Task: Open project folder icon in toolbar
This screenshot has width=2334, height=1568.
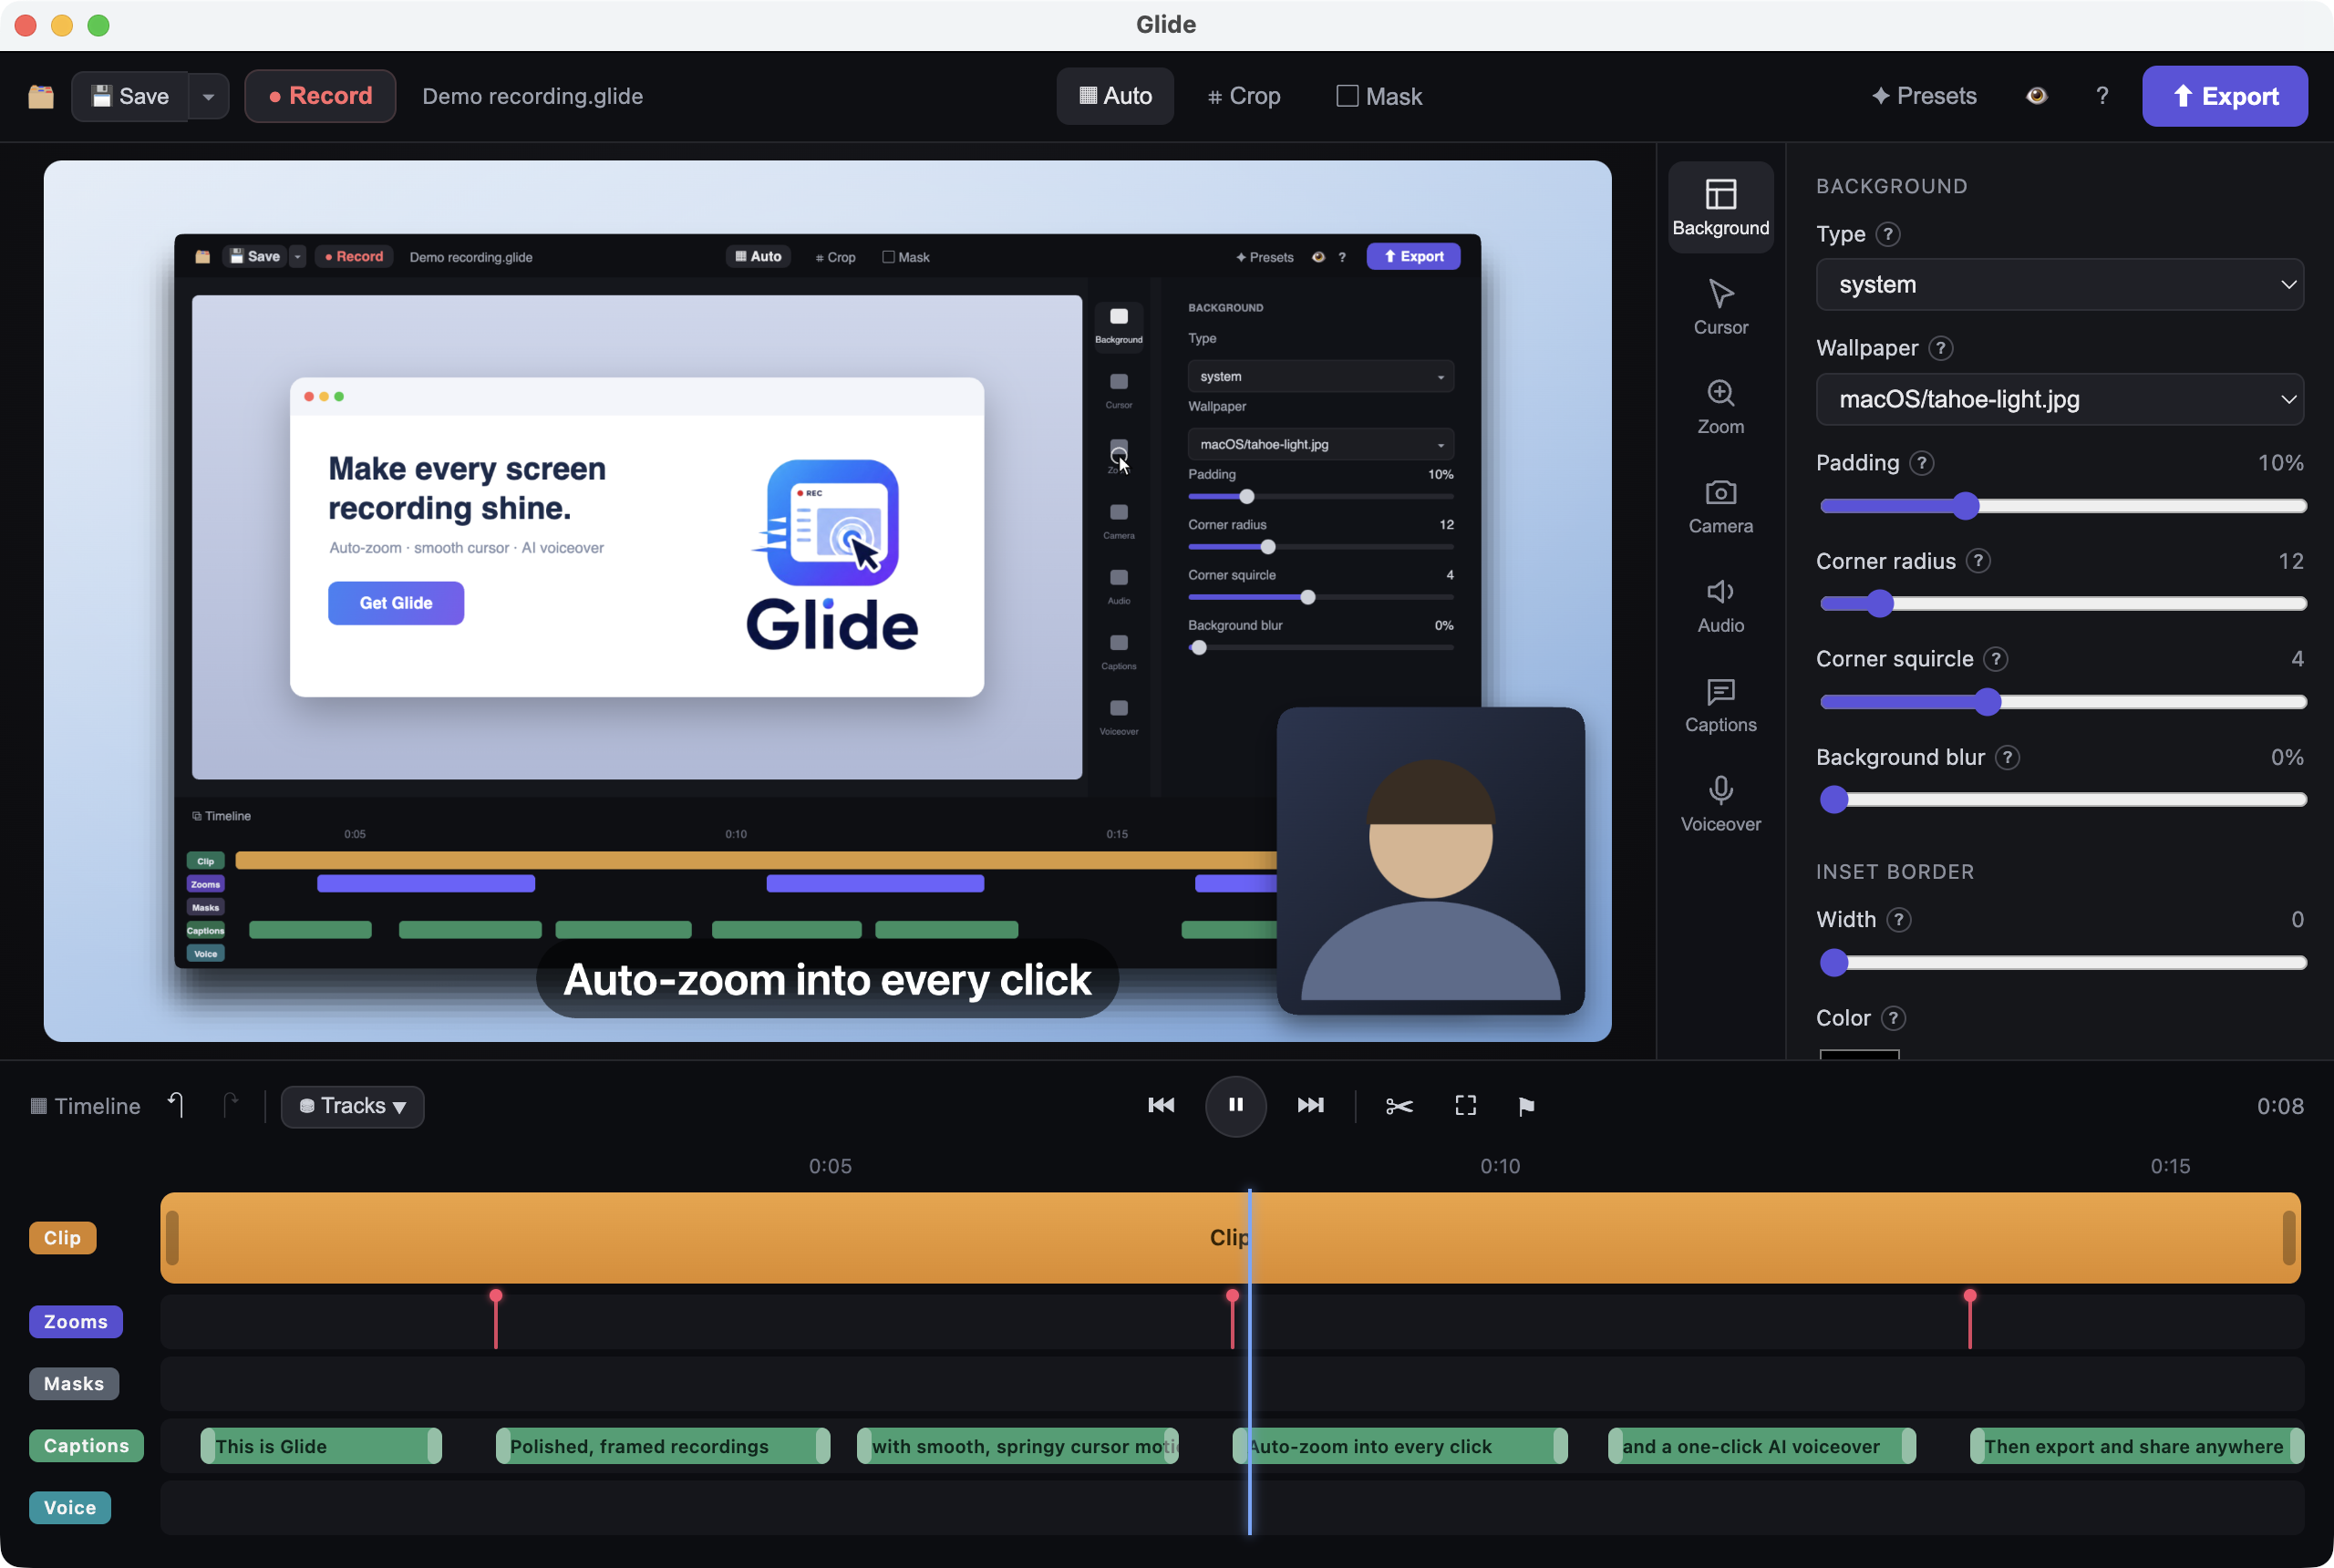Action: (41, 96)
